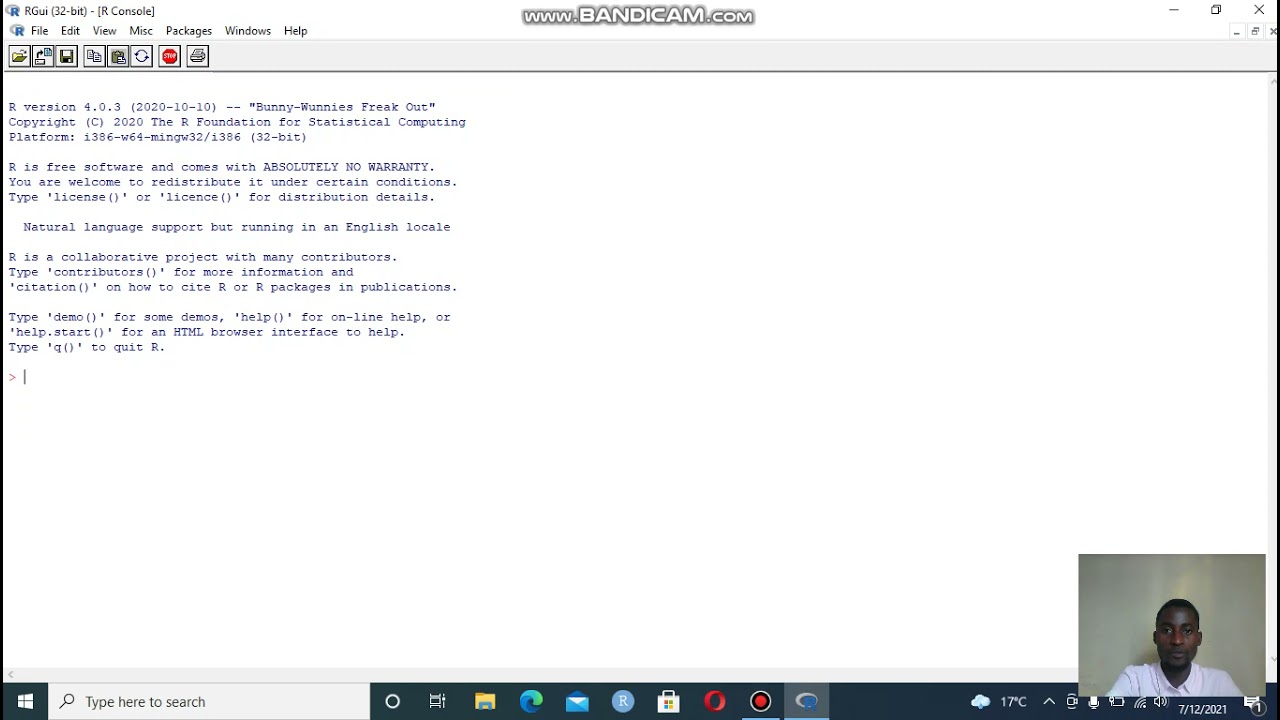Open the Misc menu
Viewport: 1280px width, 720px height.
click(141, 31)
